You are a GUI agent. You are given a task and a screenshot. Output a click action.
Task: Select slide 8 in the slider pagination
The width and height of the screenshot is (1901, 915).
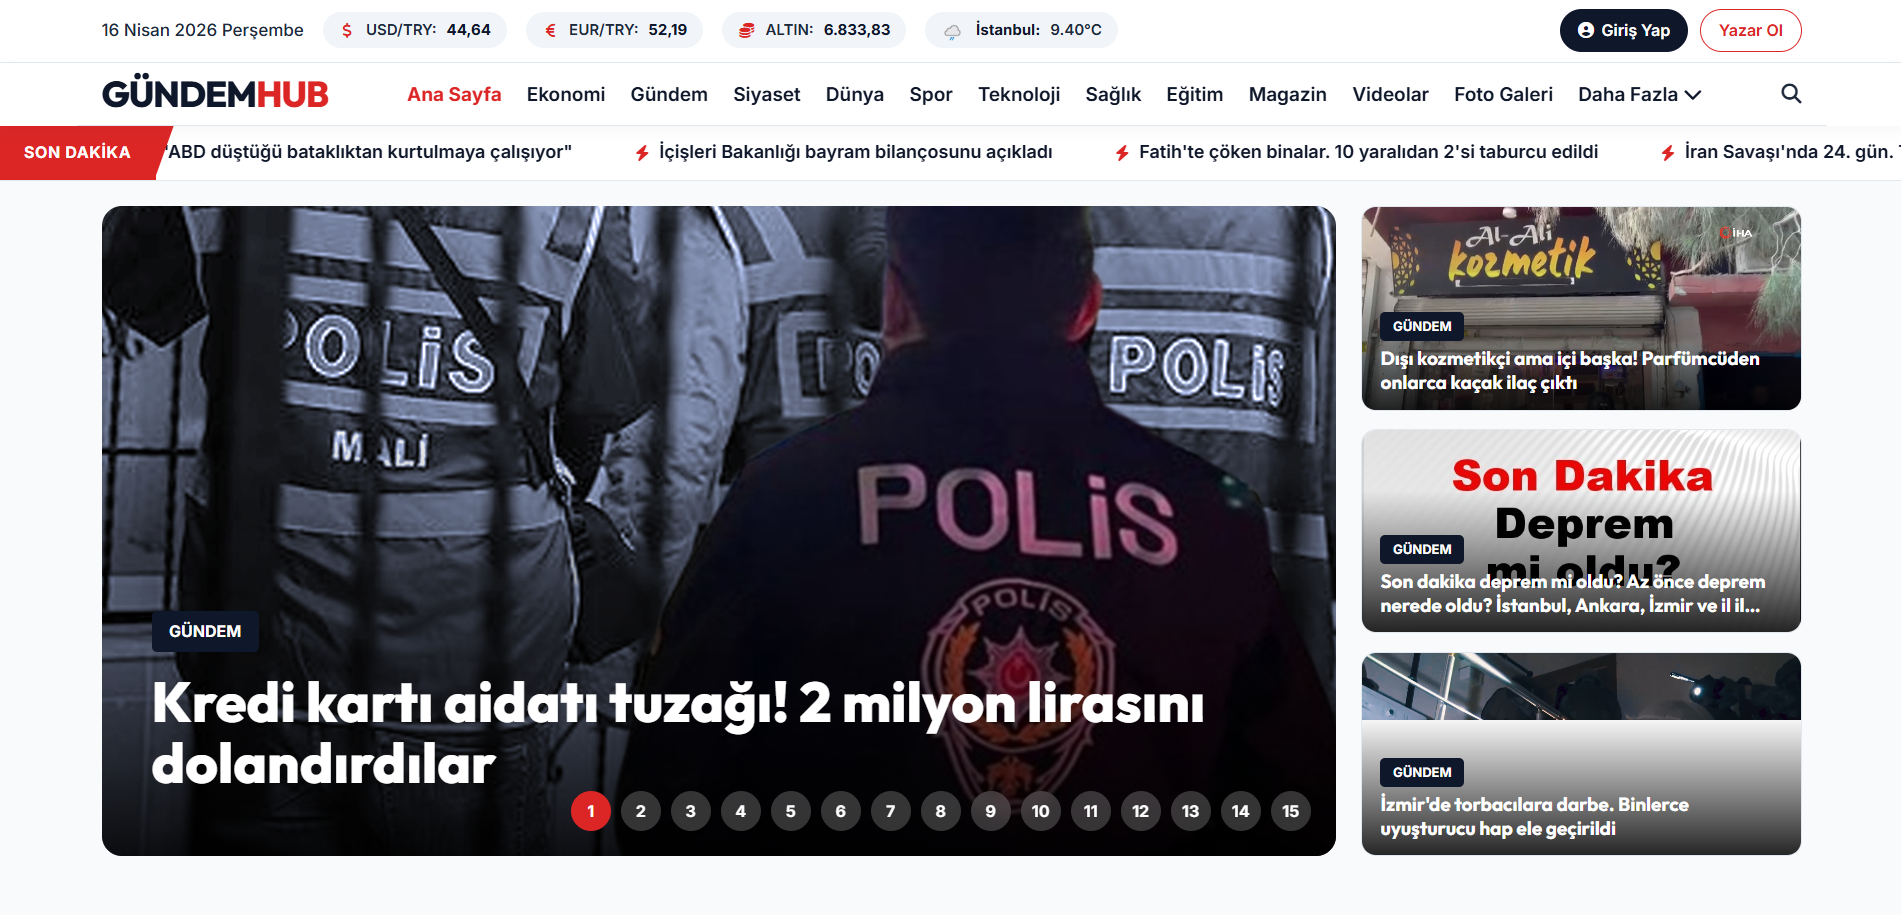tap(940, 811)
